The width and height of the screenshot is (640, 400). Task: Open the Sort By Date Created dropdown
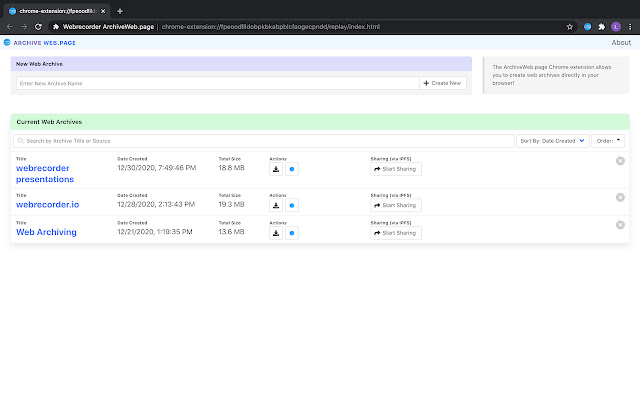tap(553, 141)
